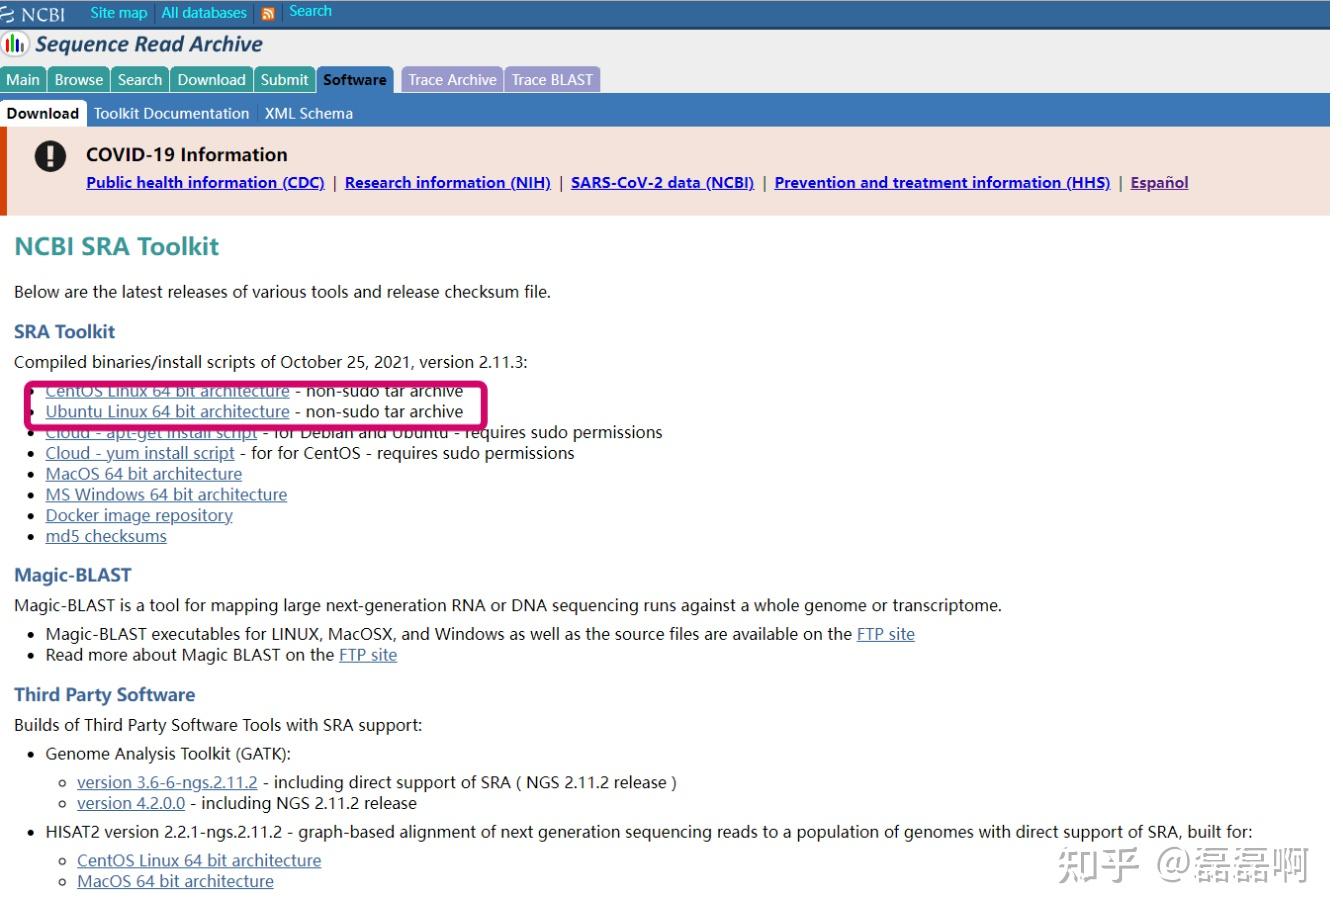Switch to the Browse tab
1343x920 pixels.
pyautogui.click(x=79, y=80)
